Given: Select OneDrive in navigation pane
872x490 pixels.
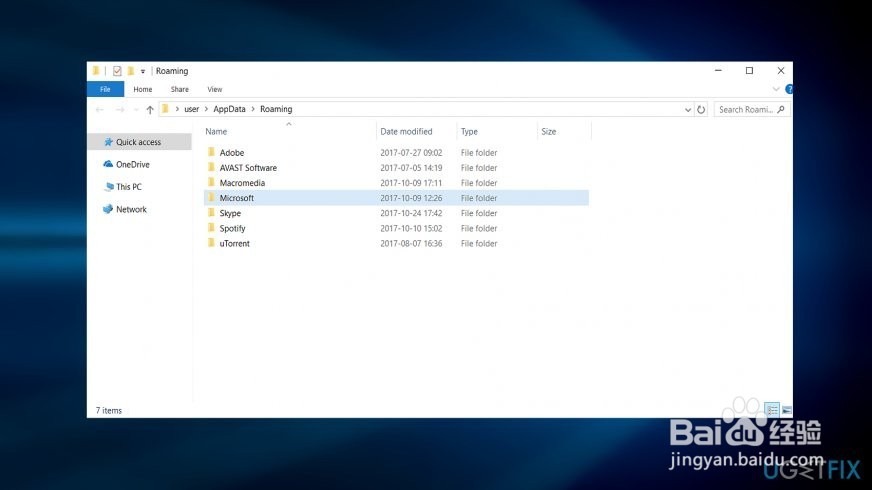Looking at the screenshot, I should (132, 164).
